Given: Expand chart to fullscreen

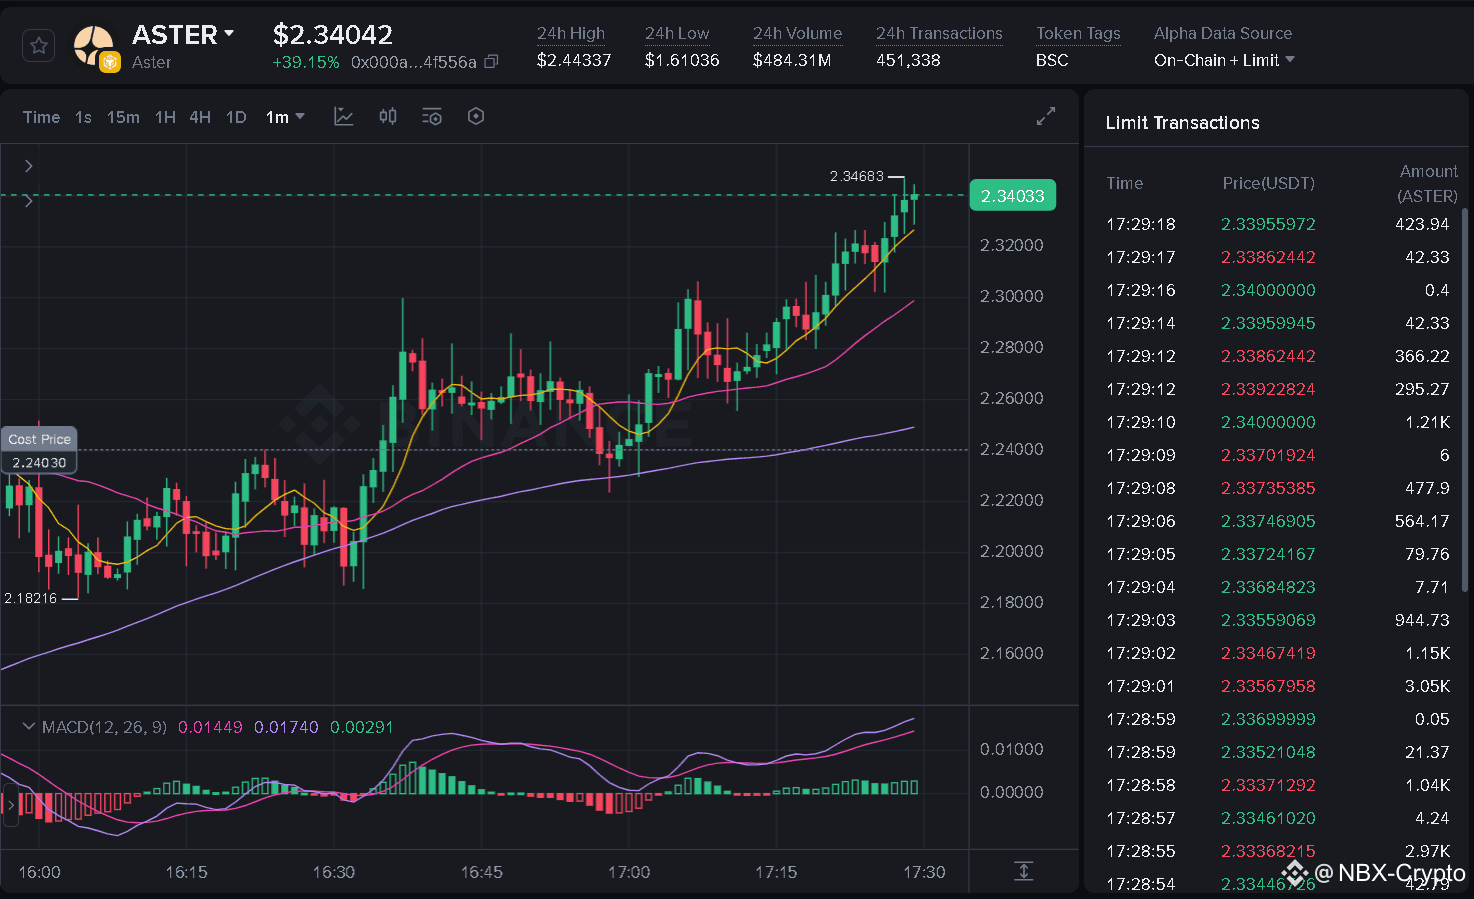Looking at the screenshot, I should pyautogui.click(x=1046, y=117).
